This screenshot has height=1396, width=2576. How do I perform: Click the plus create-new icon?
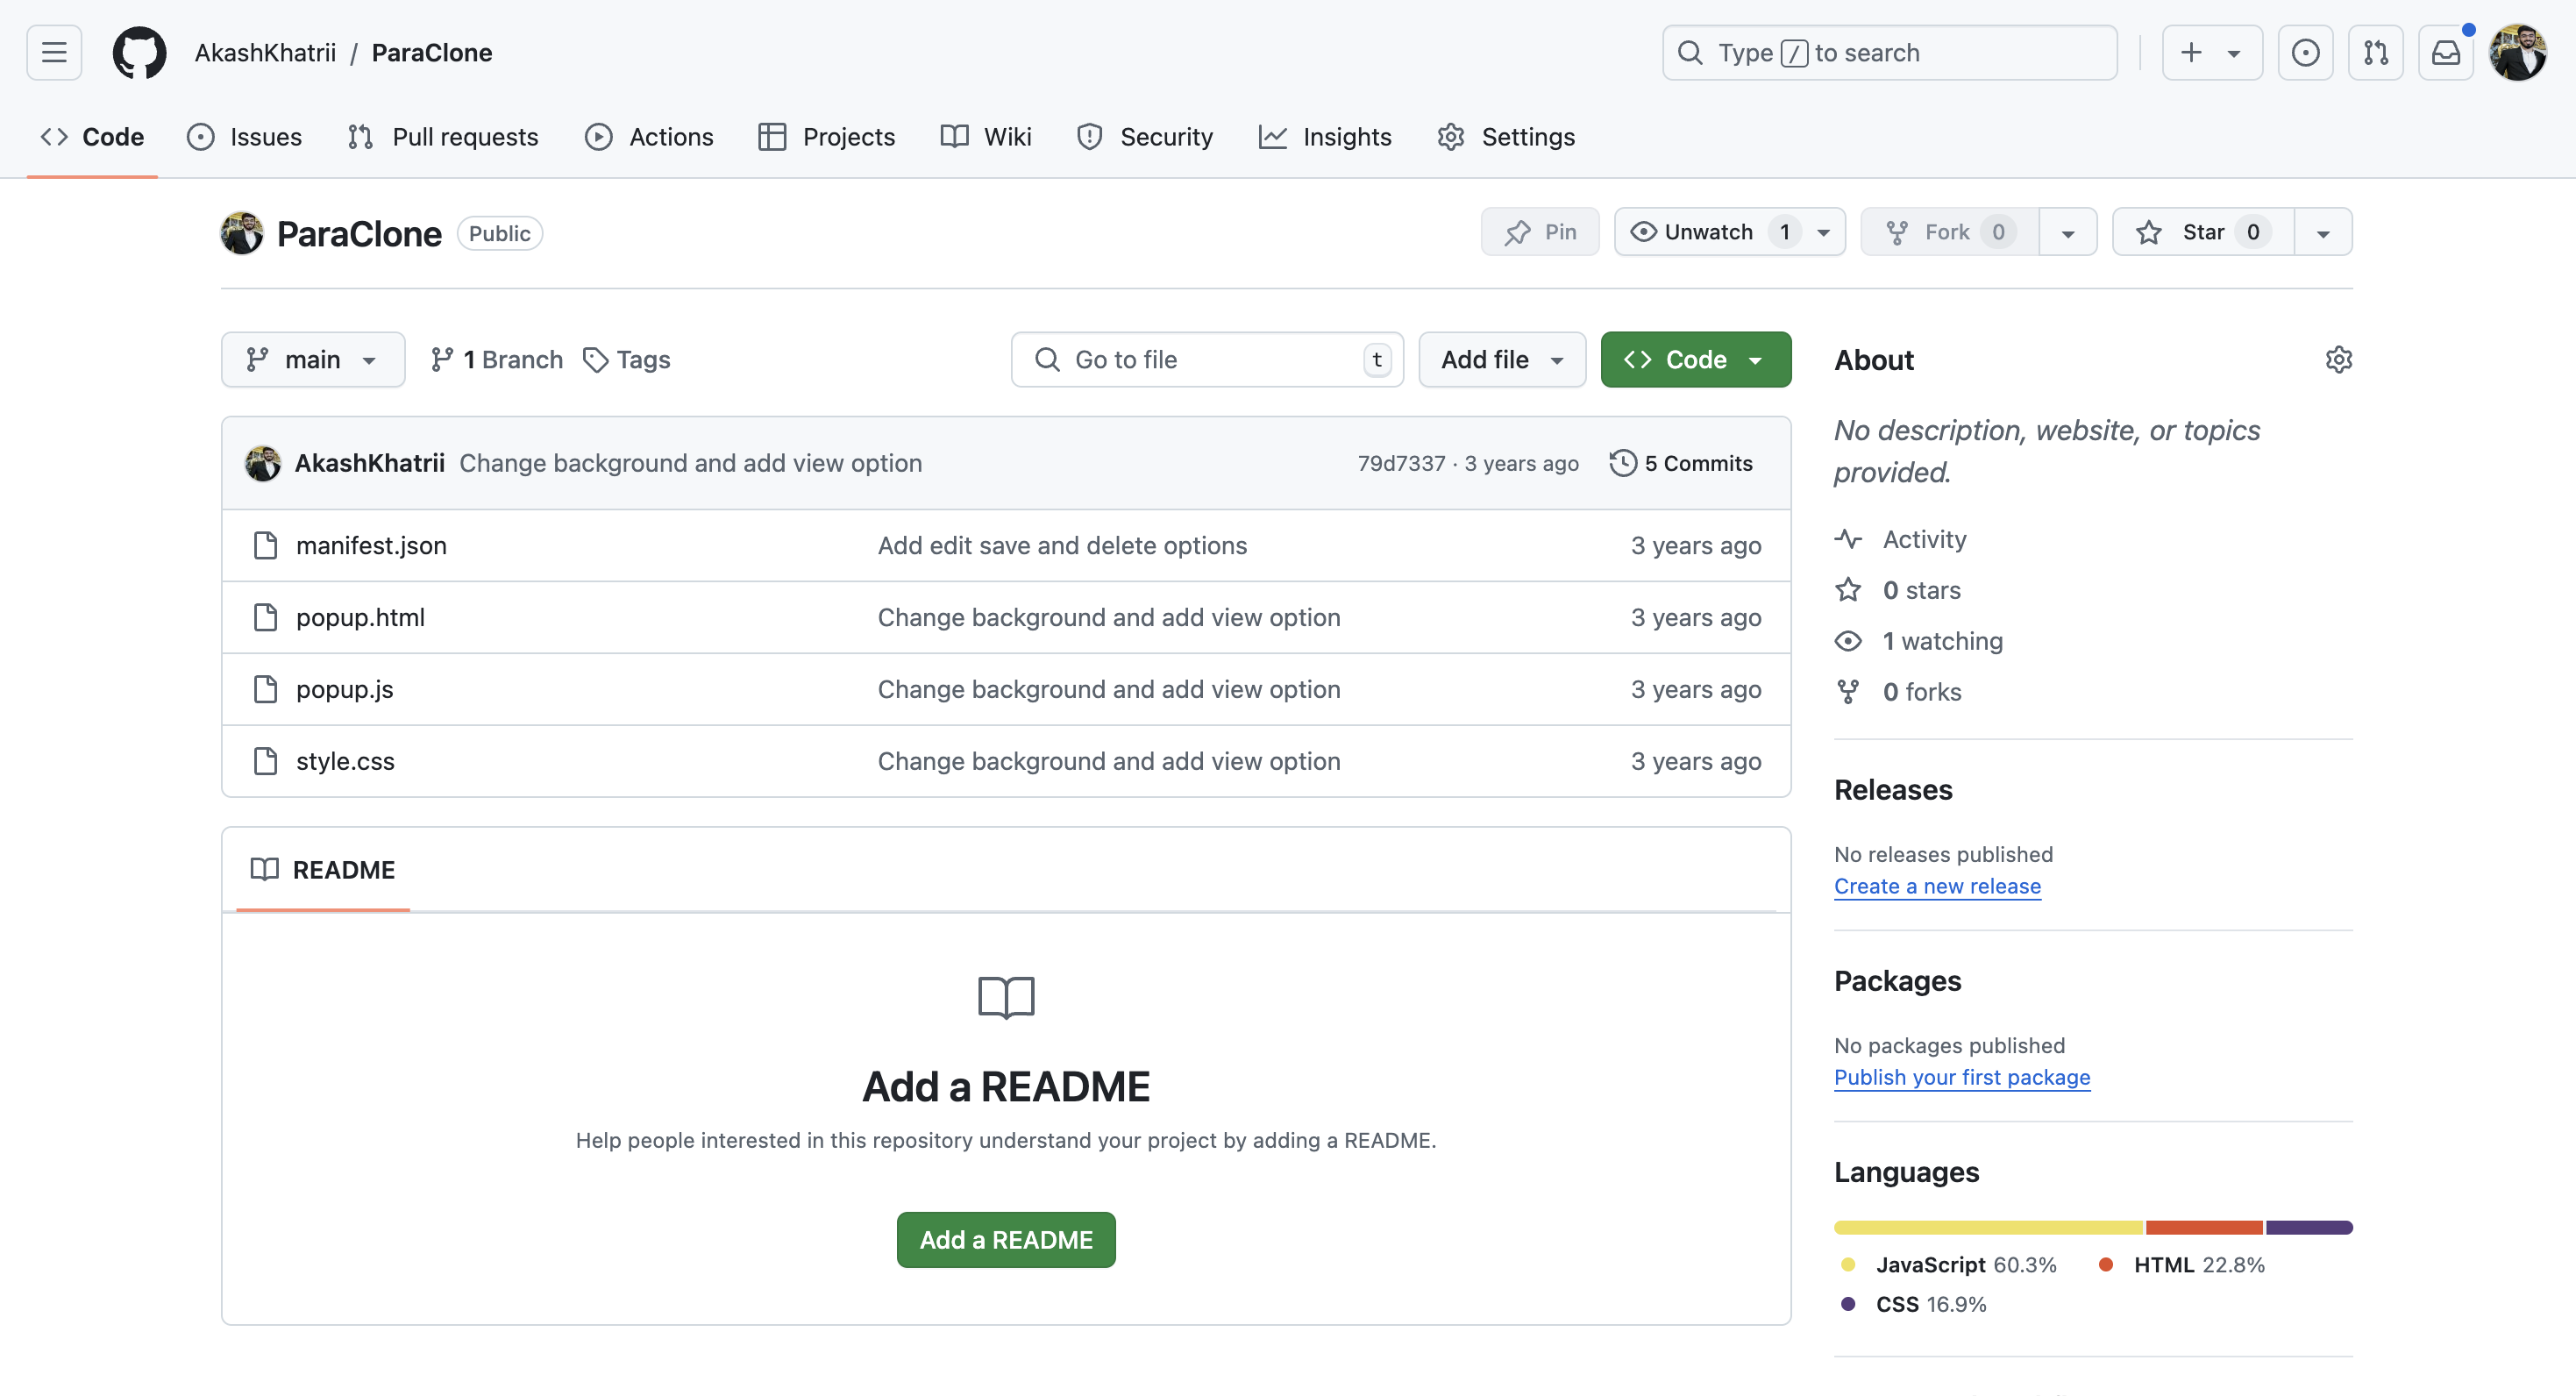[2191, 52]
